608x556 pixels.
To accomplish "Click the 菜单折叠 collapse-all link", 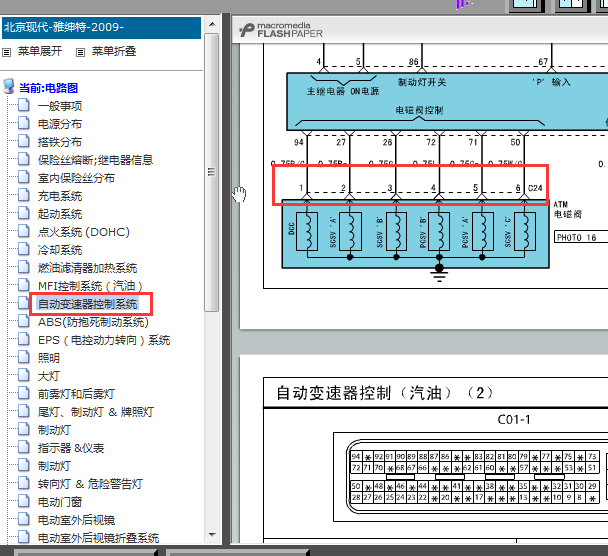I will [x=114, y=51].
